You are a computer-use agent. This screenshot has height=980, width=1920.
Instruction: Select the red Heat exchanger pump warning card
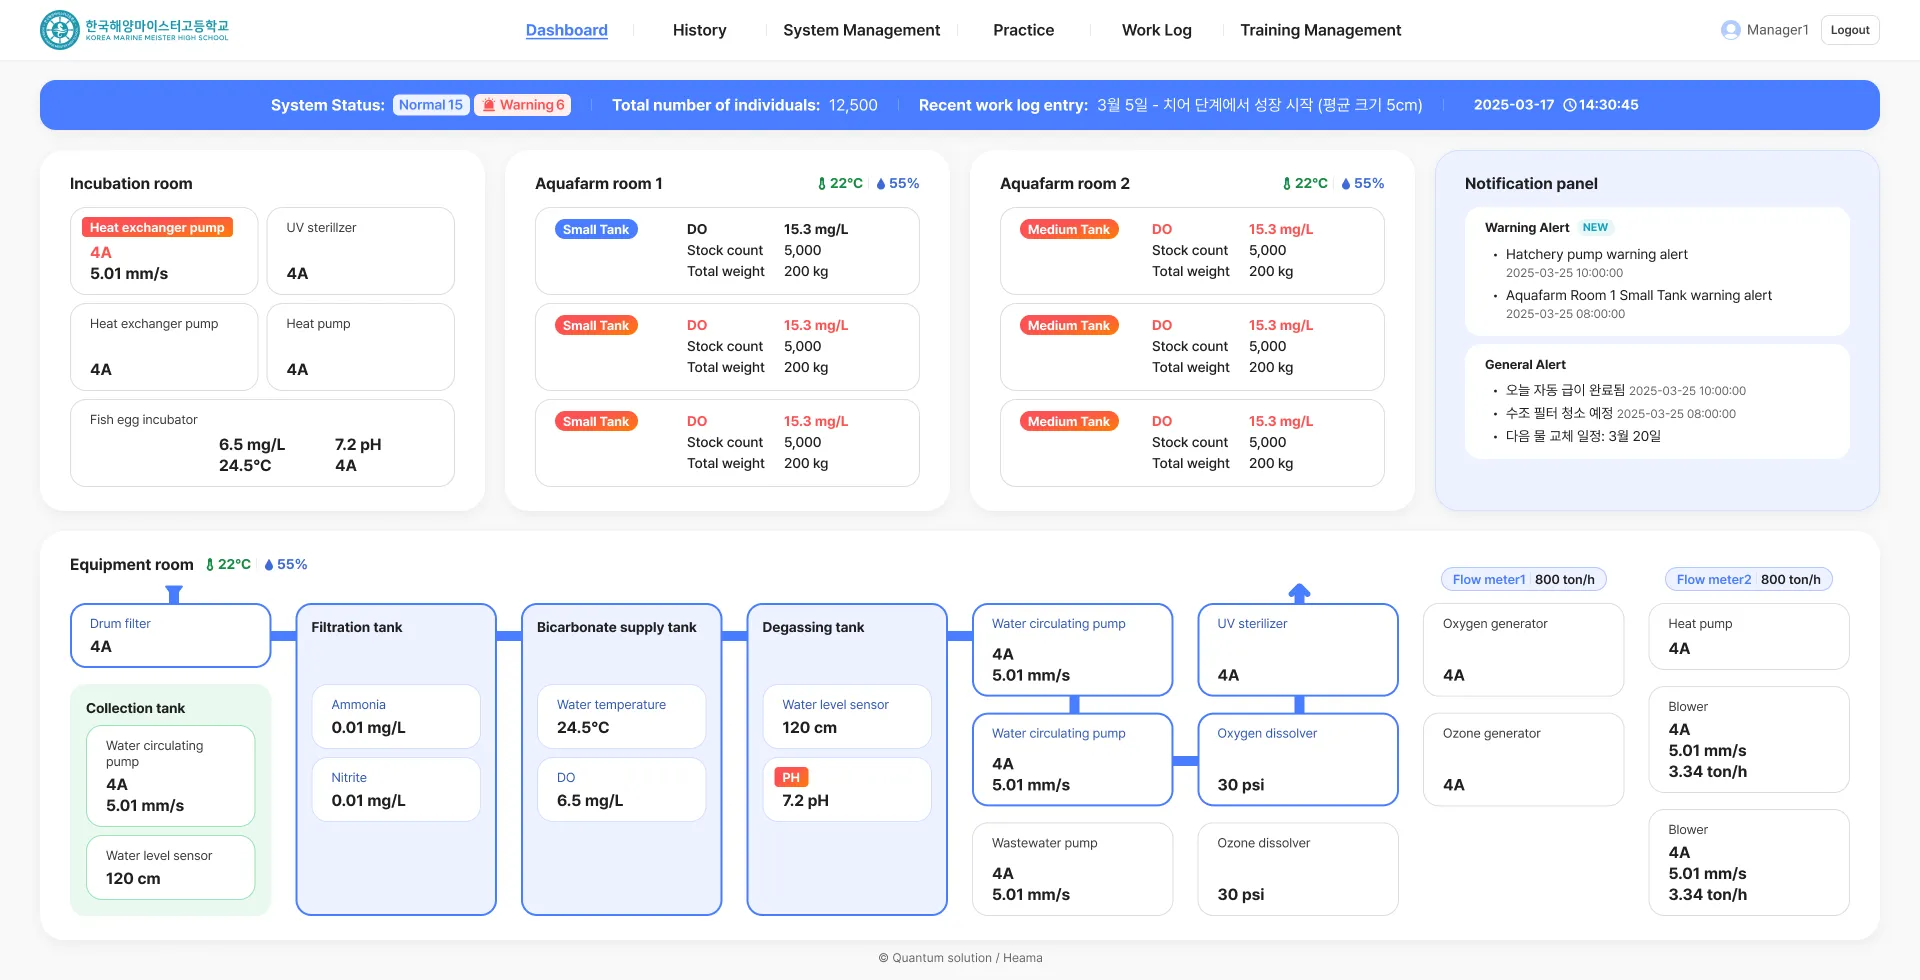(x=164, y=251)
